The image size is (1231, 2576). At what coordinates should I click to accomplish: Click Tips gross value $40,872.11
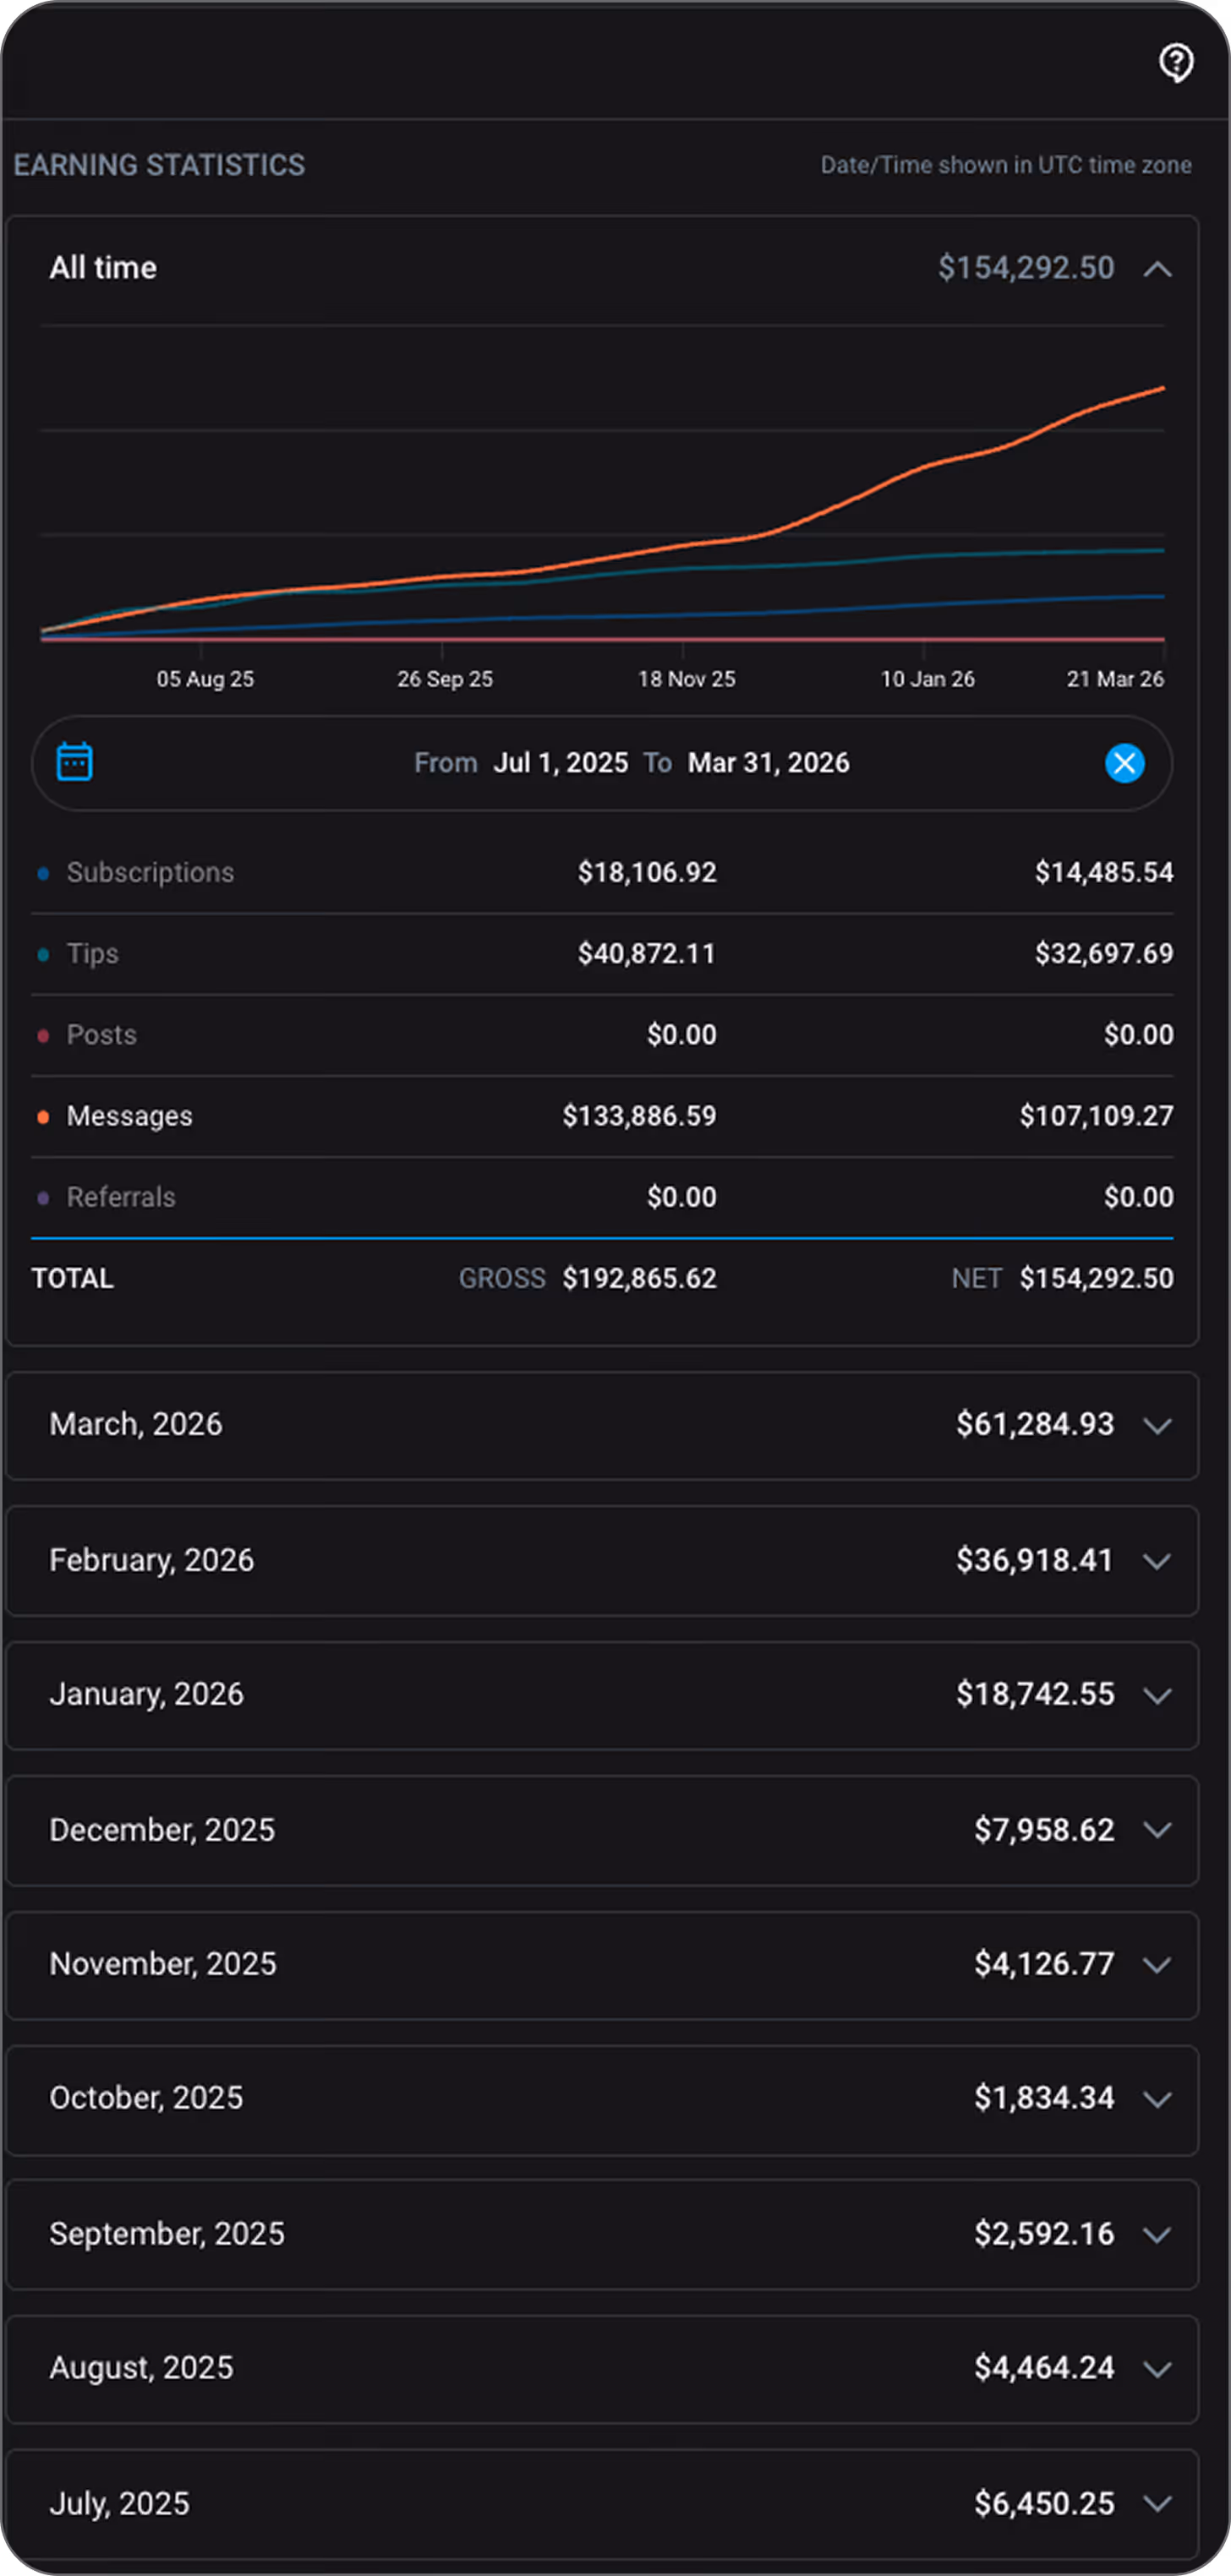pos(647,953)
